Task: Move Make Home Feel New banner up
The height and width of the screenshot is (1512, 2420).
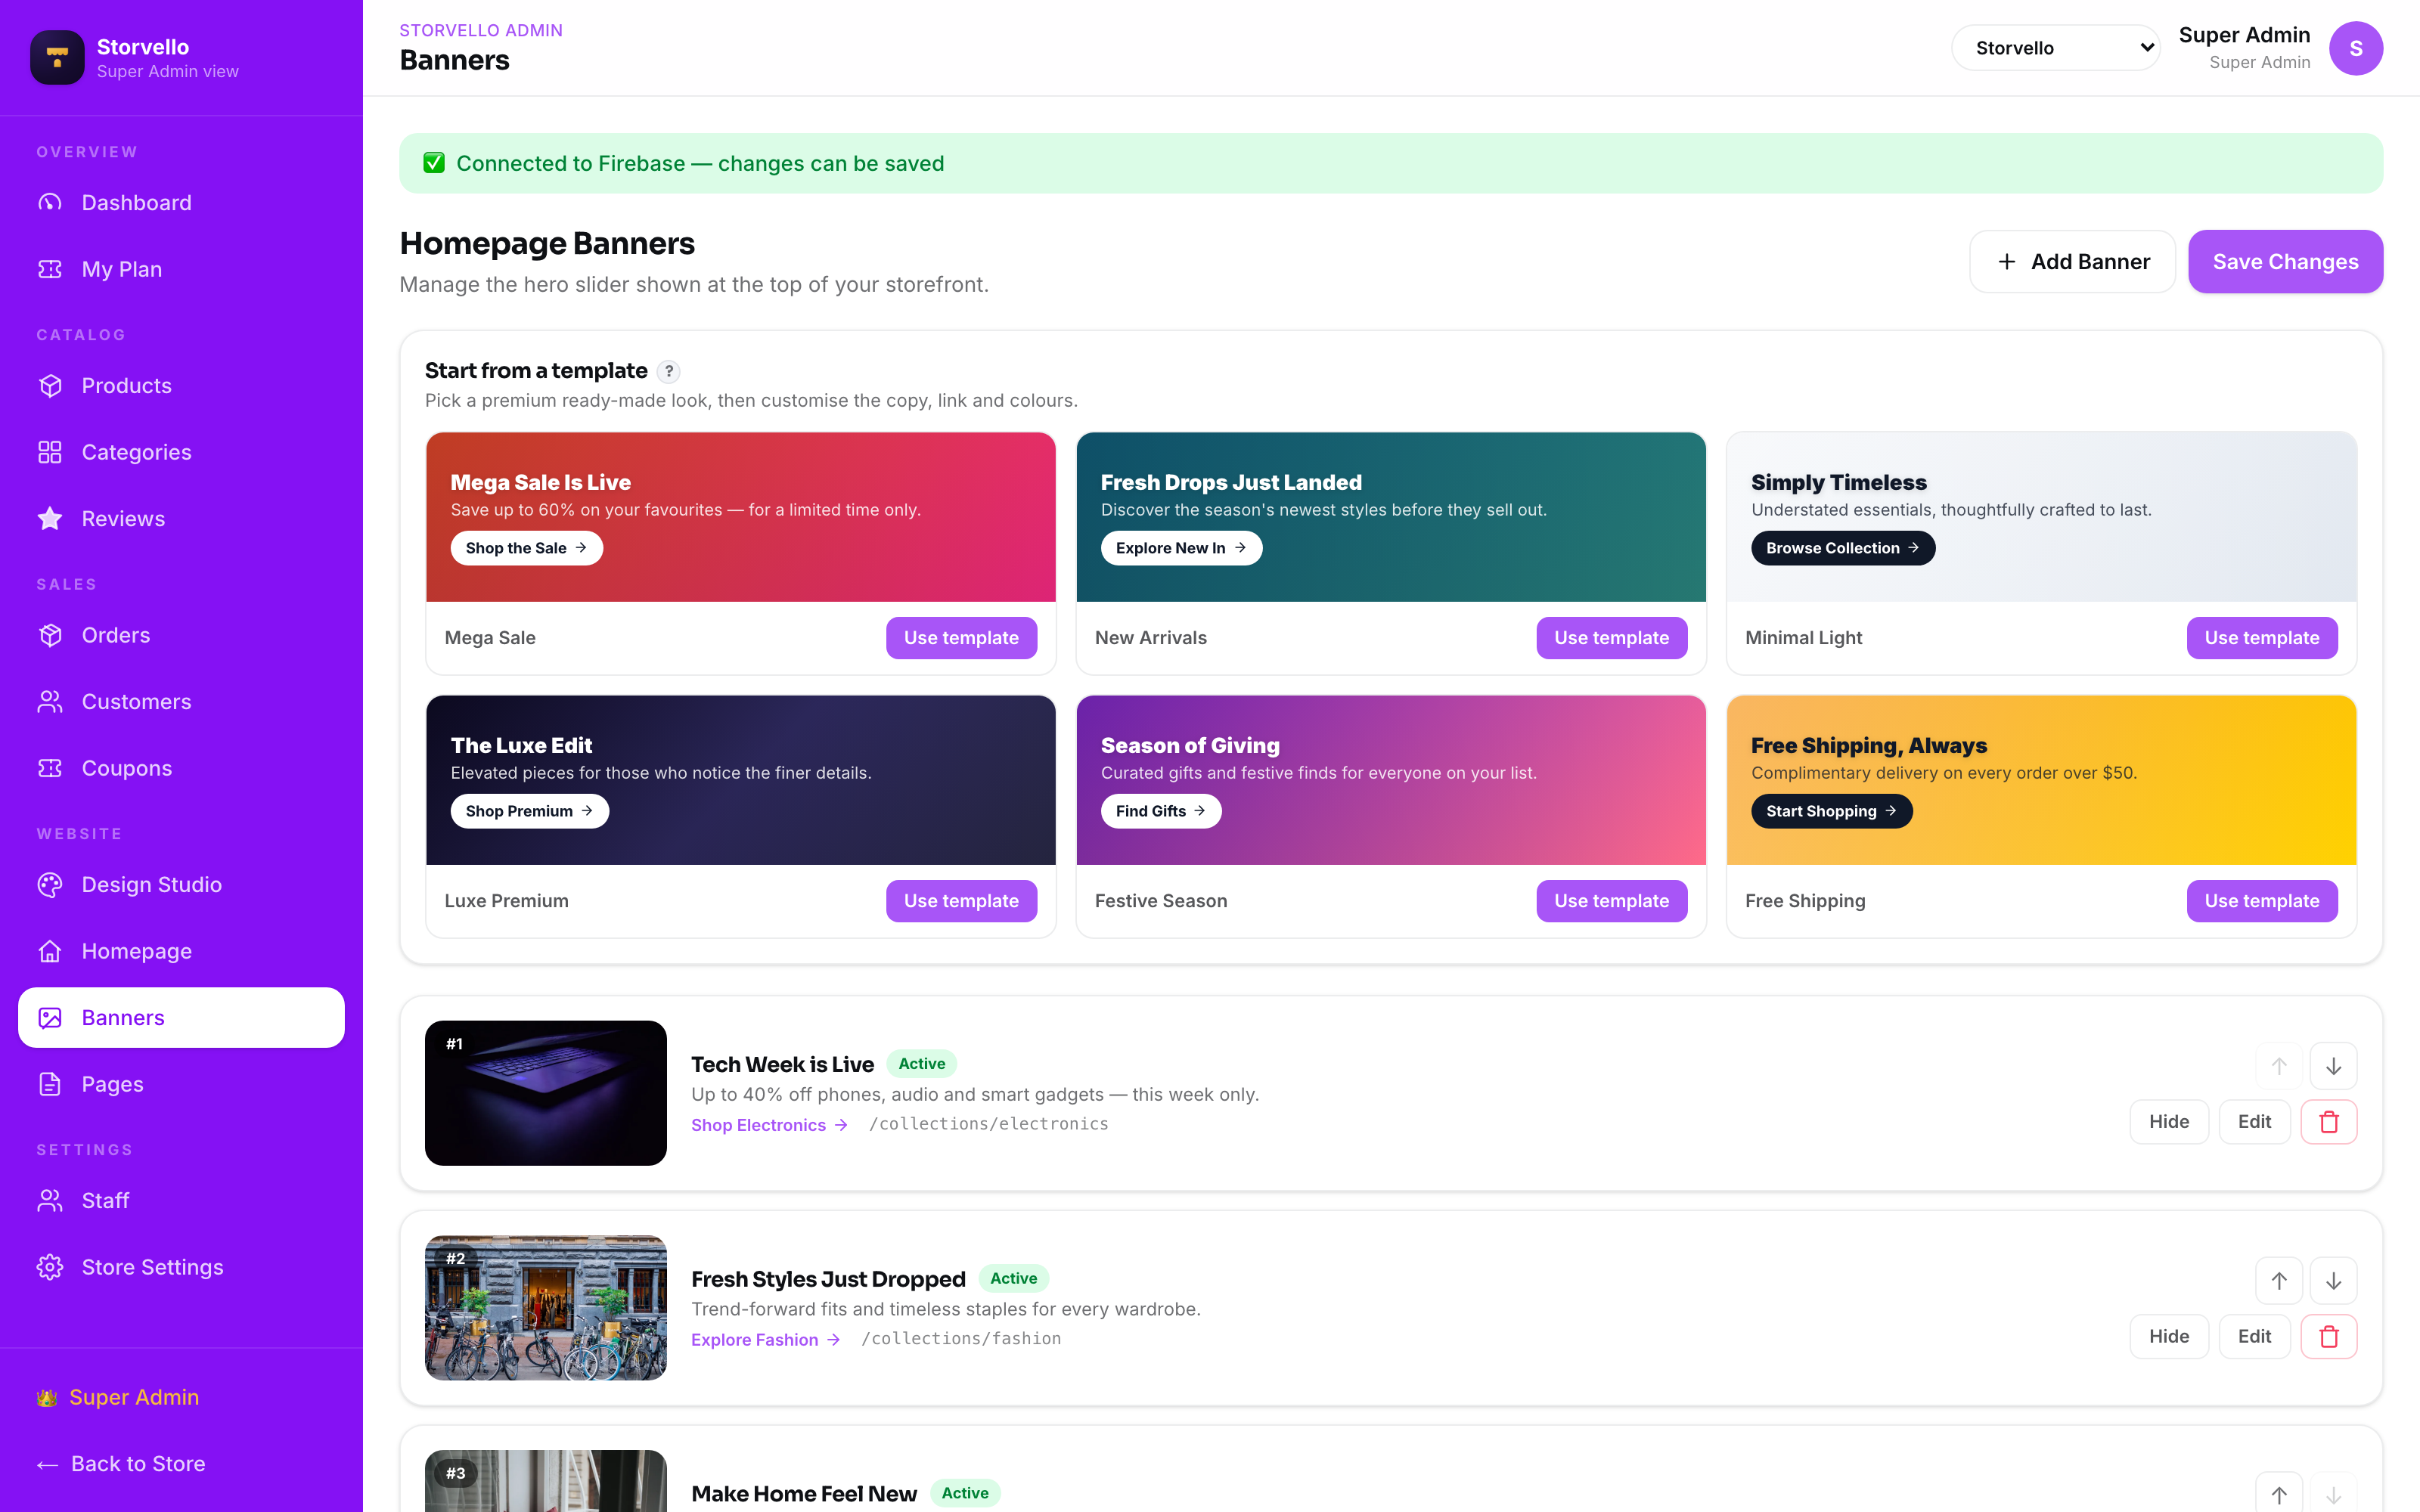Action: [x=2279, y=1495]
